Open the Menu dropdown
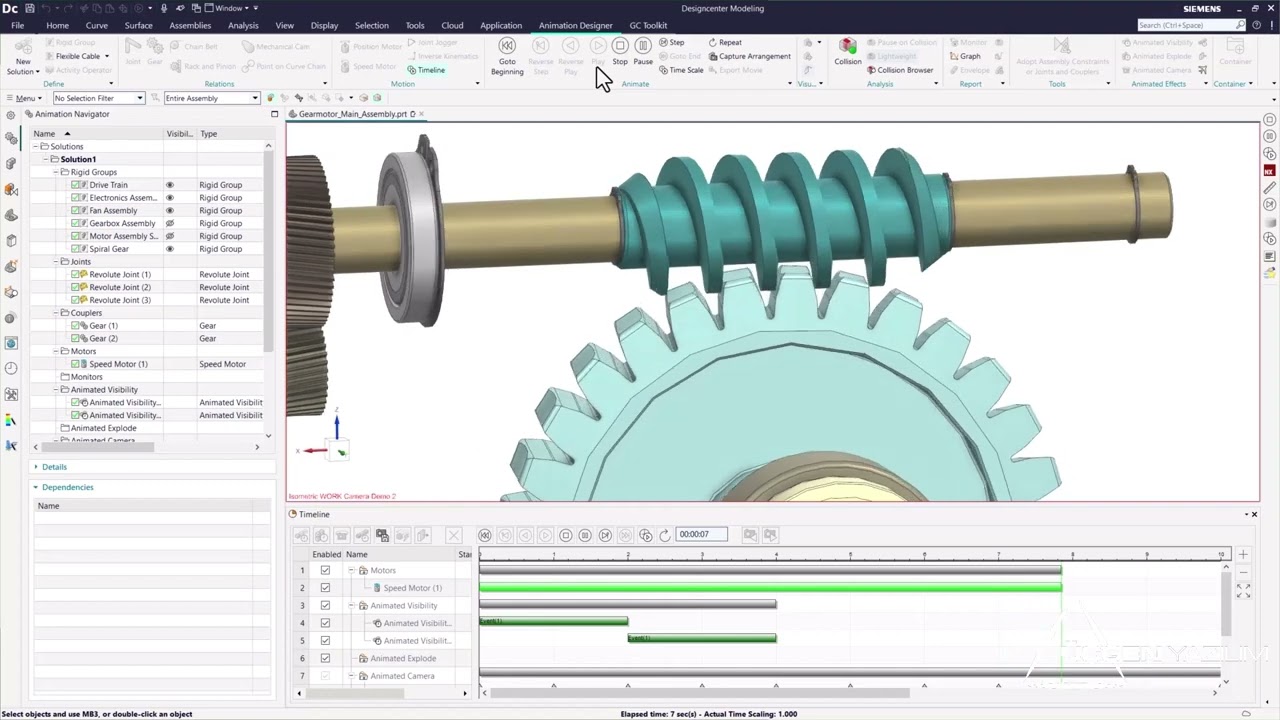This screenshot has width=1280, height=720. tap(24, 98)
